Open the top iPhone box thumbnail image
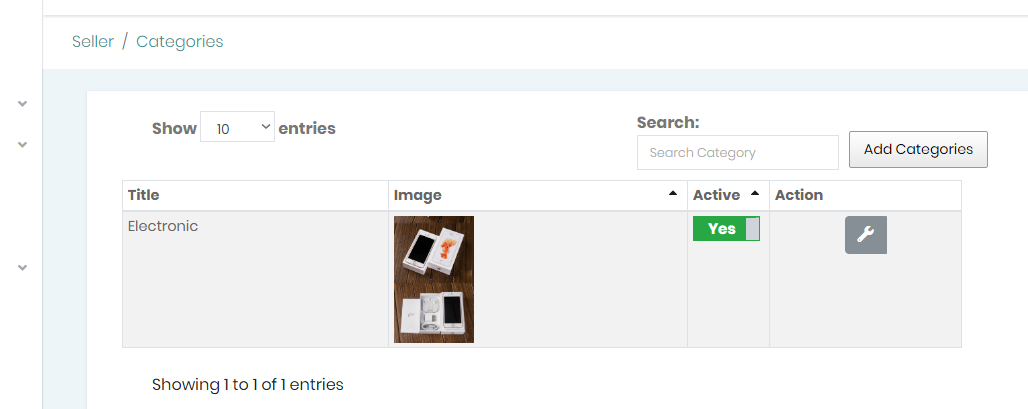The image size is (1028, 409). click(x=434, y=248)
